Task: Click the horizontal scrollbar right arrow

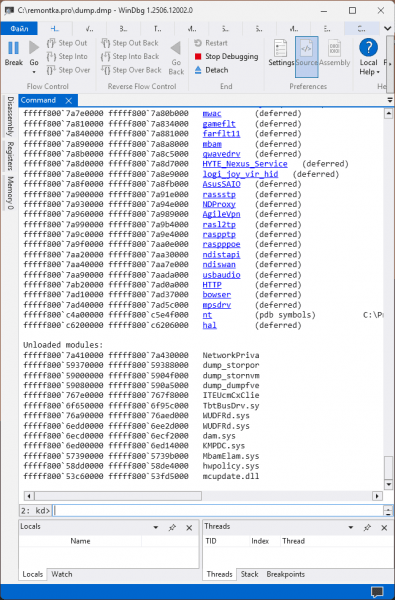Action: [x=377, y=496]
